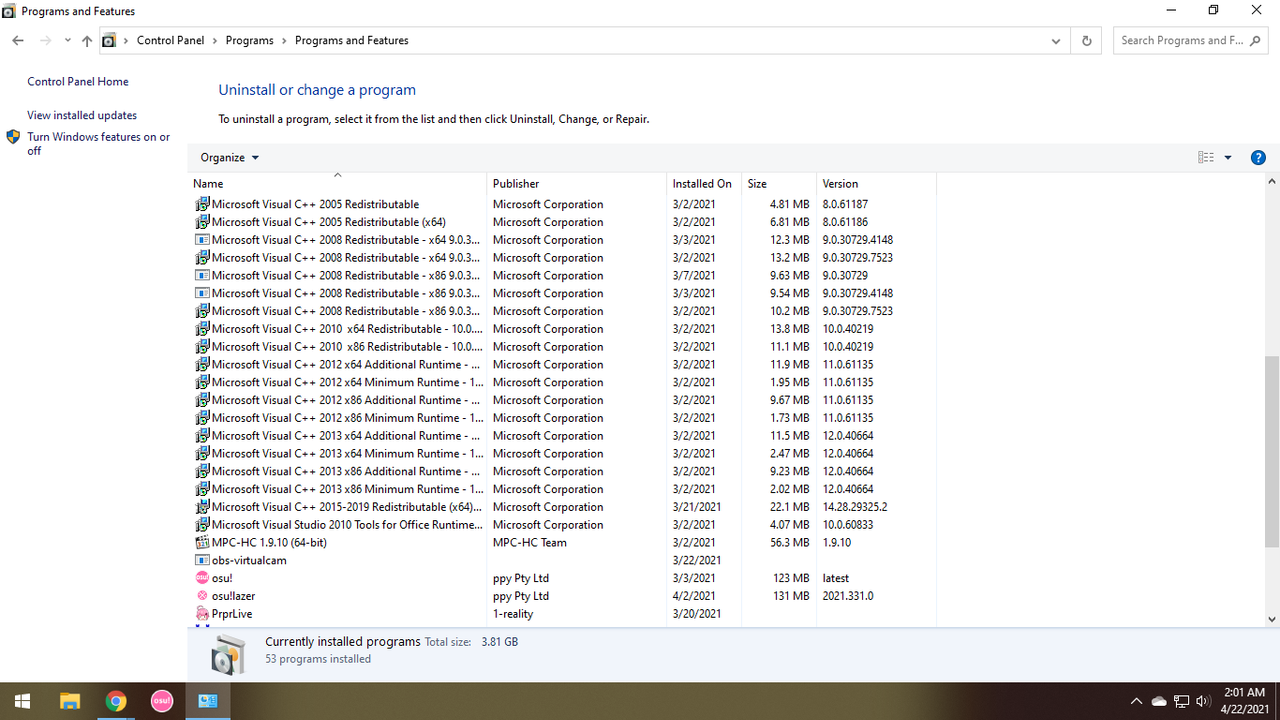Open recent locations dropdown arrow
This screenshot has height=720, width=1280.
pos(67,41)
